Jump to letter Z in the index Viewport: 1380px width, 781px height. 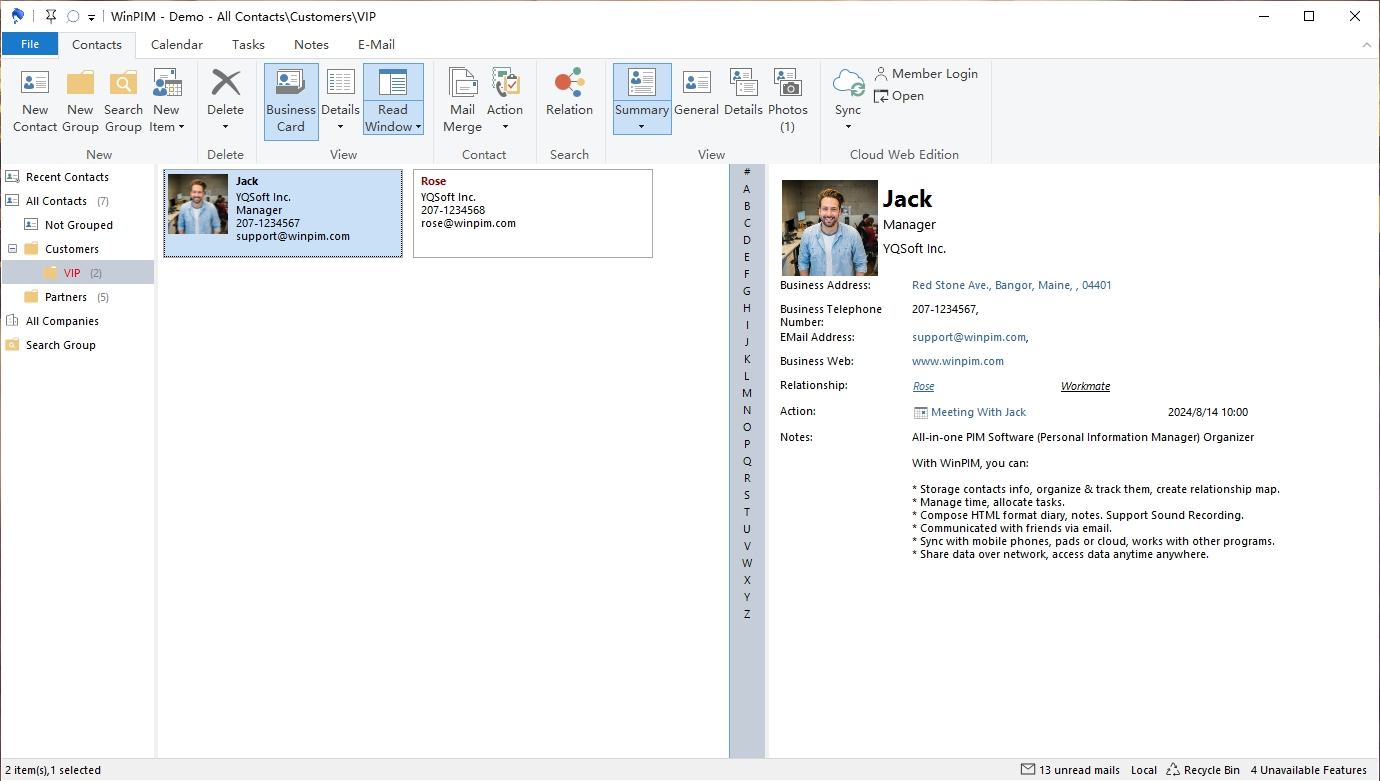point(747,614)
